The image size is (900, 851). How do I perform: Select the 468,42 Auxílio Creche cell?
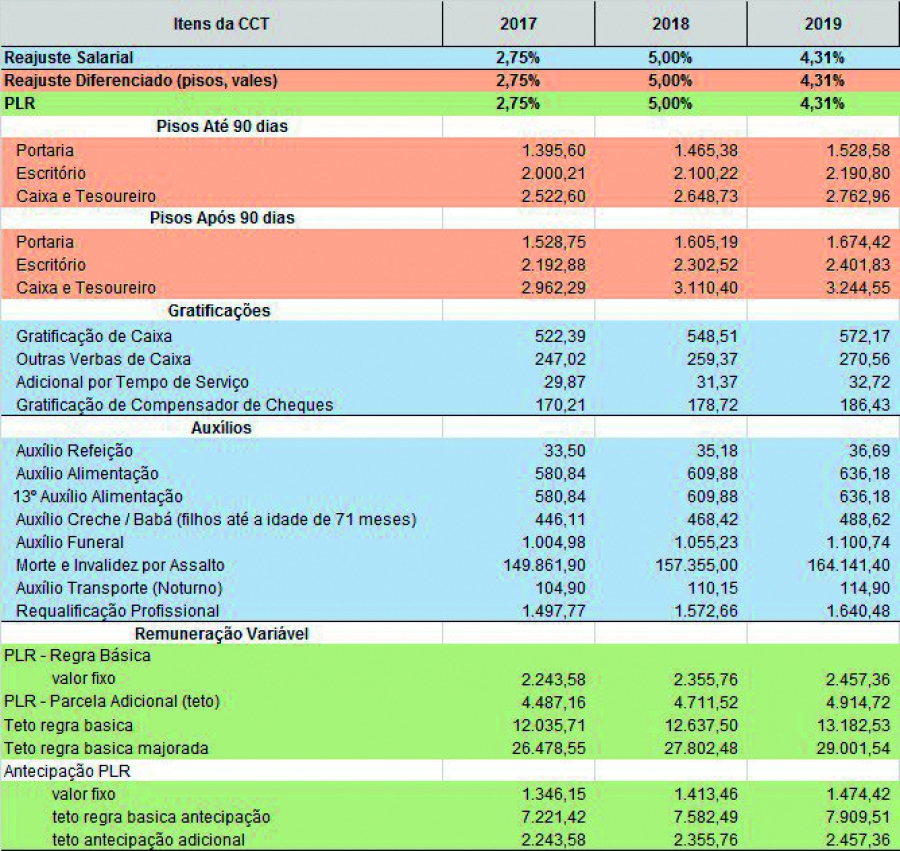(x=712, y=520)
